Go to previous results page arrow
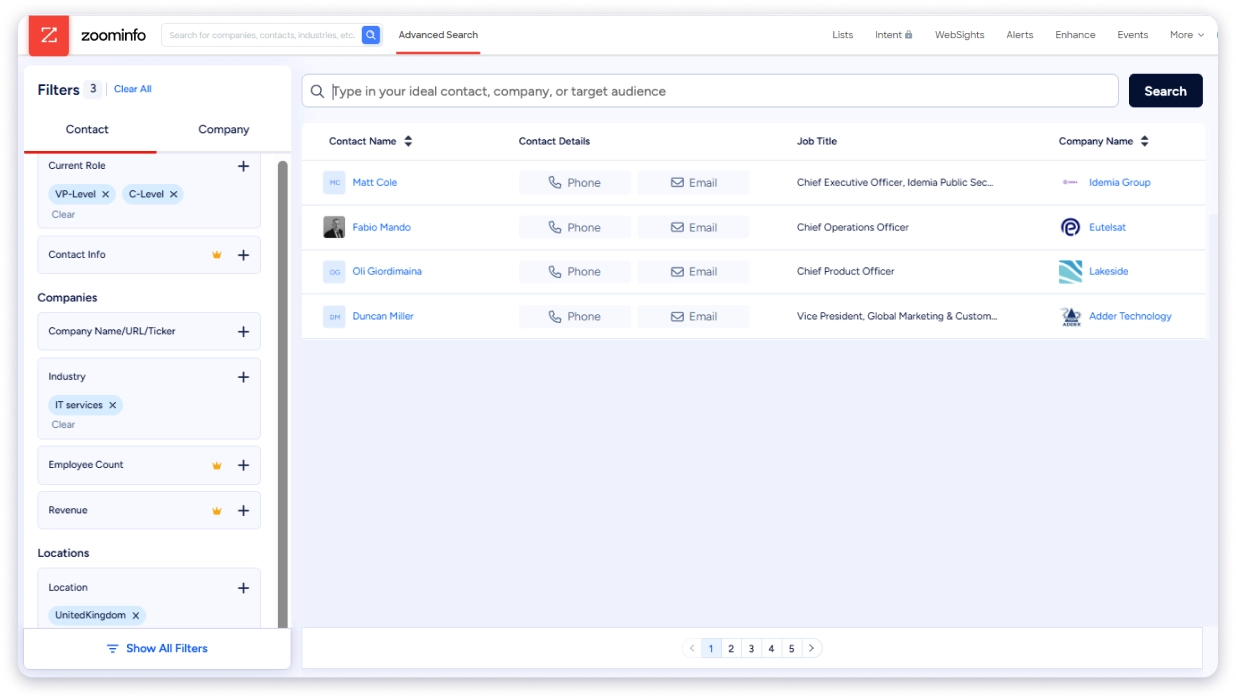Viewport: 1236px width, 699px height. 692,649
